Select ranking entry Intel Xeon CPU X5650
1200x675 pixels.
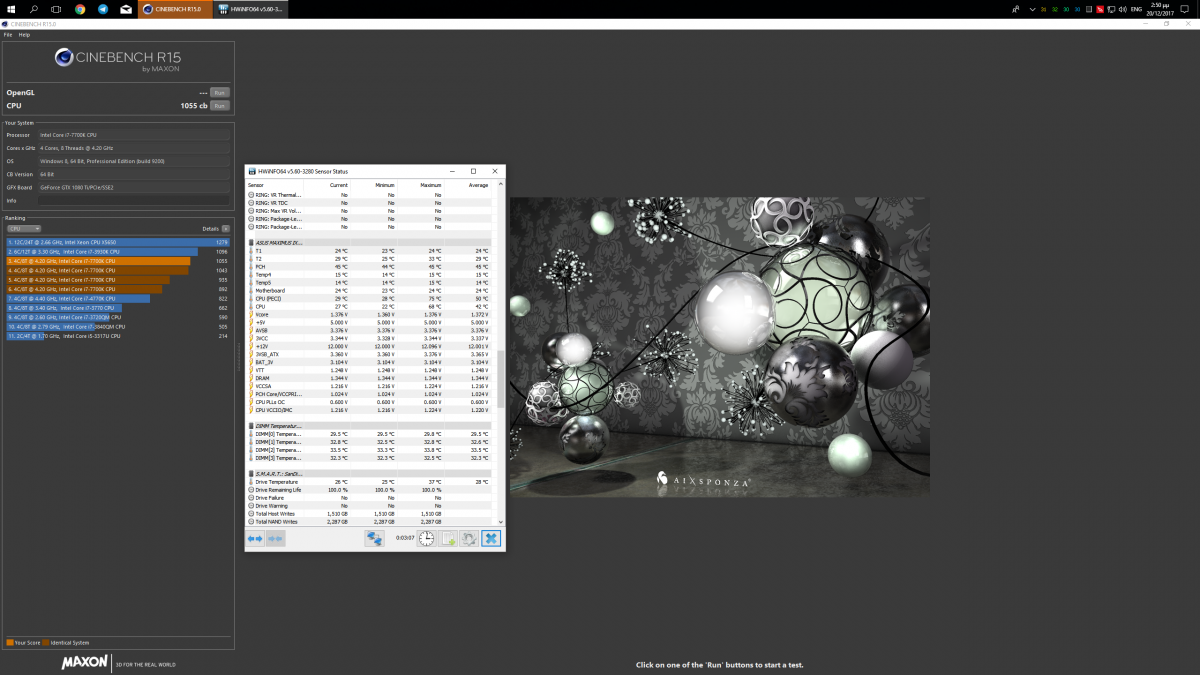117,242
